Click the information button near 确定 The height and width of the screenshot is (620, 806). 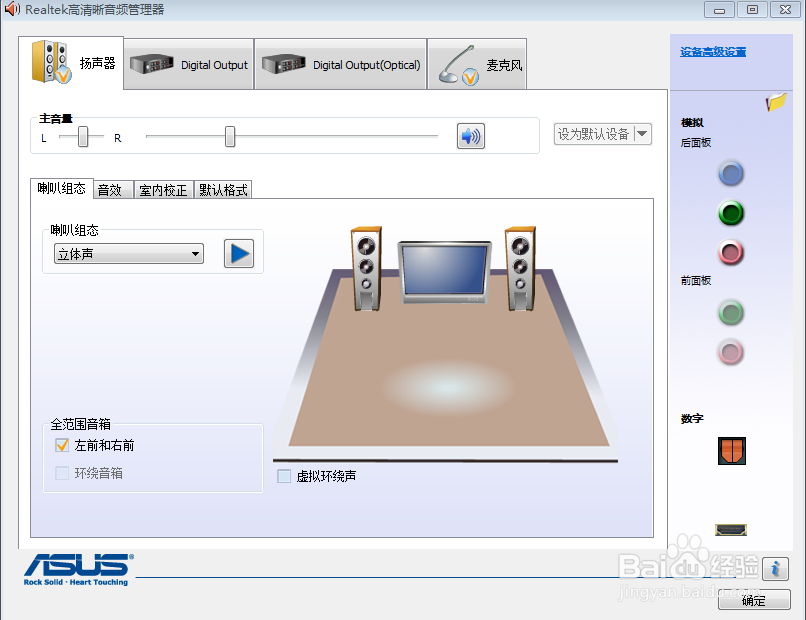pyautogui.click(x=776, y=569)
